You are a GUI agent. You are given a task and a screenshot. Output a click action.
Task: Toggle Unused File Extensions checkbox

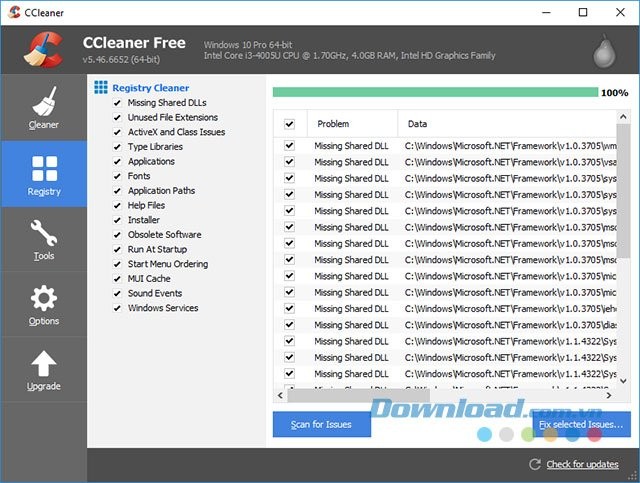117,118
